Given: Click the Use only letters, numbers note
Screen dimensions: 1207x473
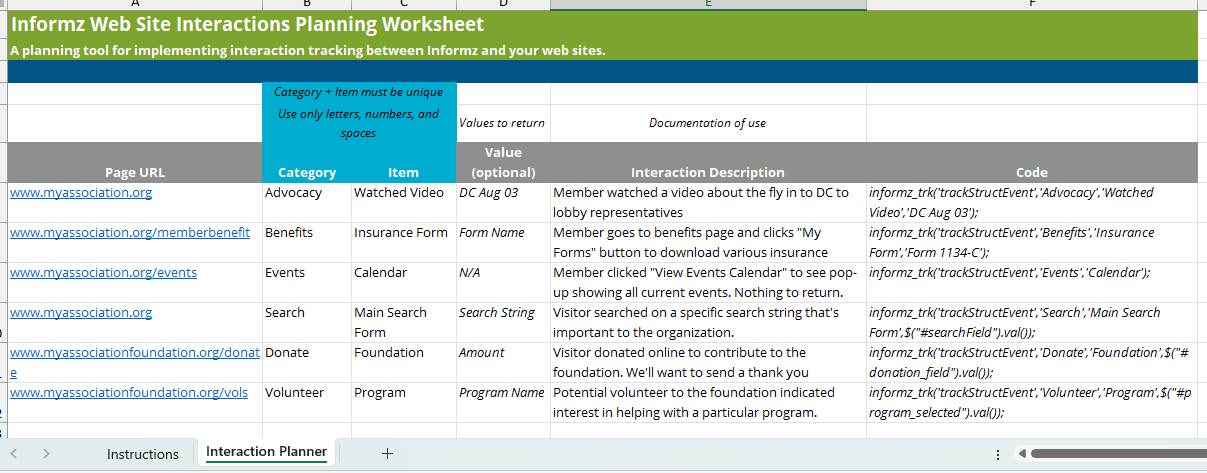Looking at the screenshot, I should (359, 123).
